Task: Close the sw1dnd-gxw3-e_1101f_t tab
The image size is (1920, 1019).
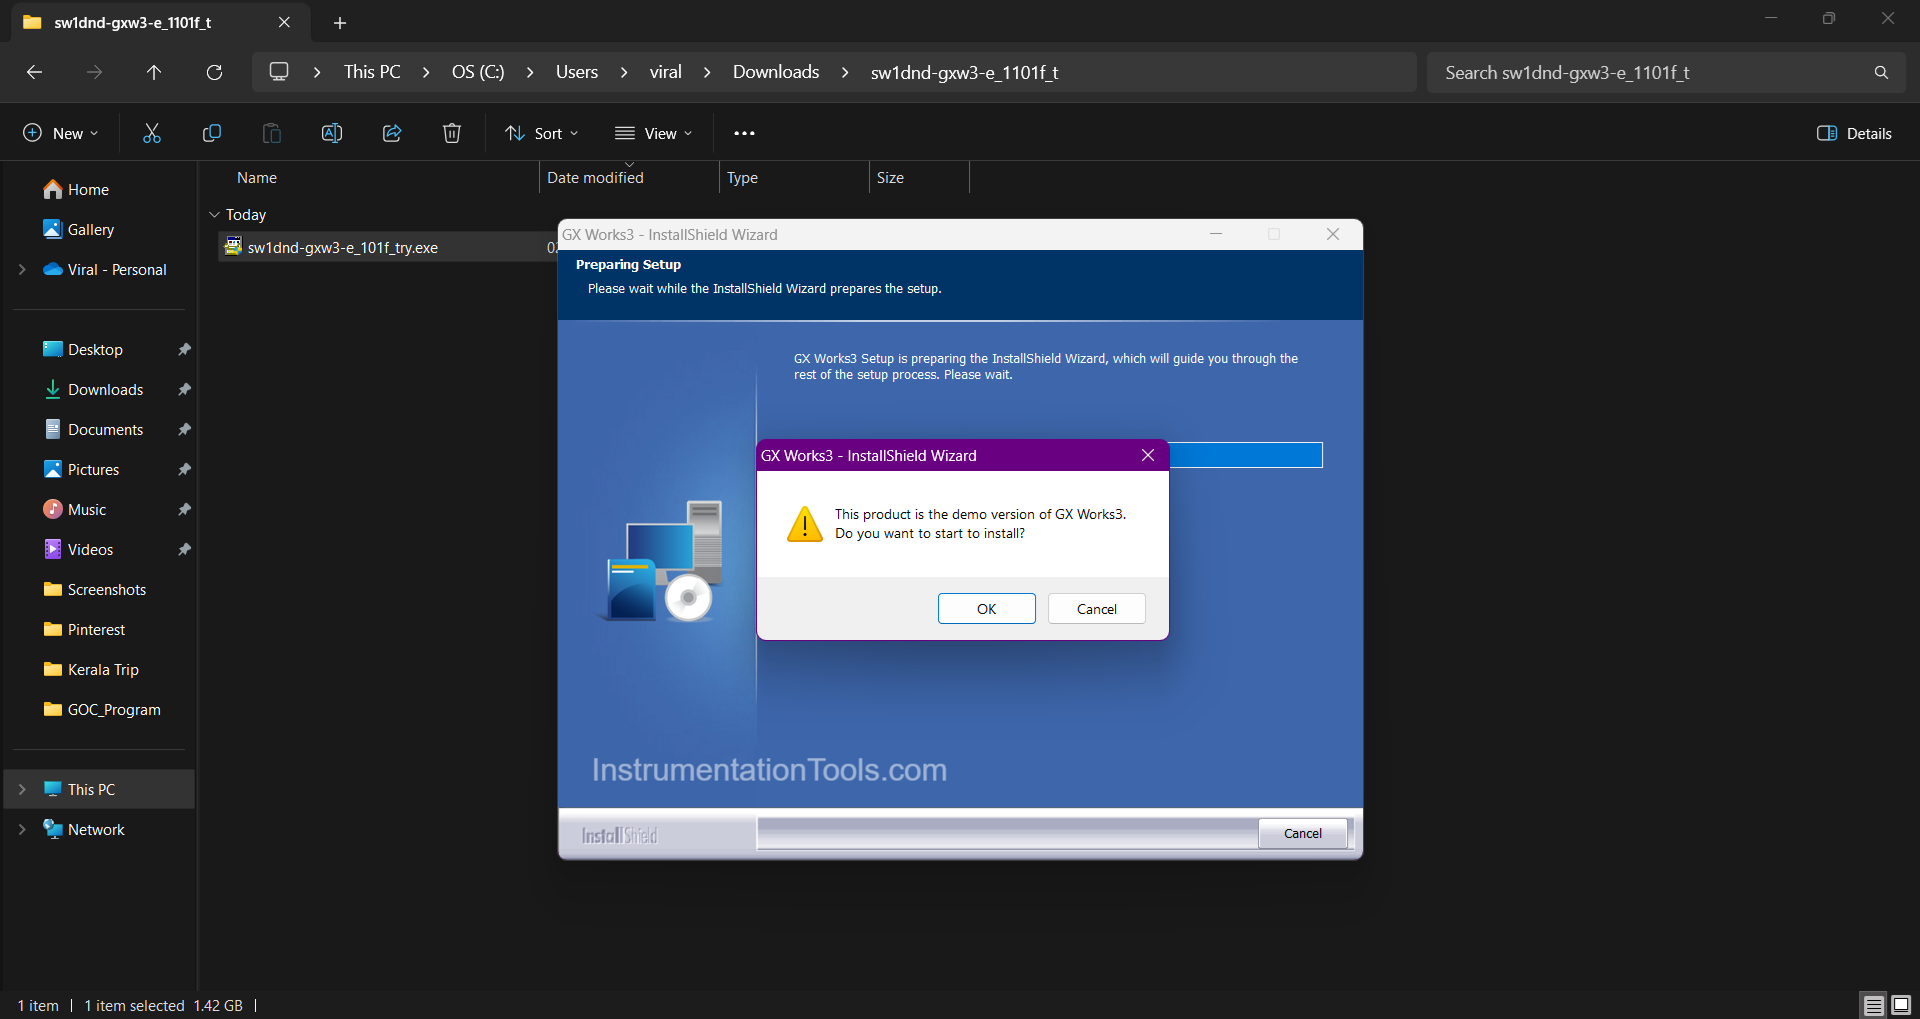Action: pos(284,22)
